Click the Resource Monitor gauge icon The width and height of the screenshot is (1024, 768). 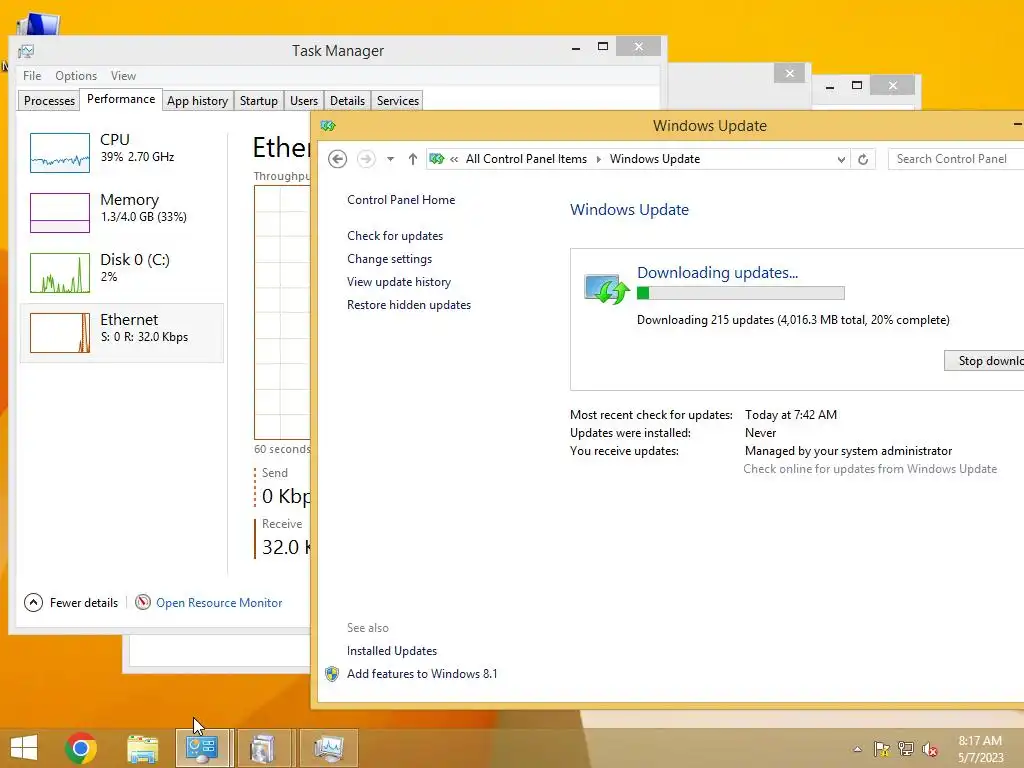click(142, 602)
